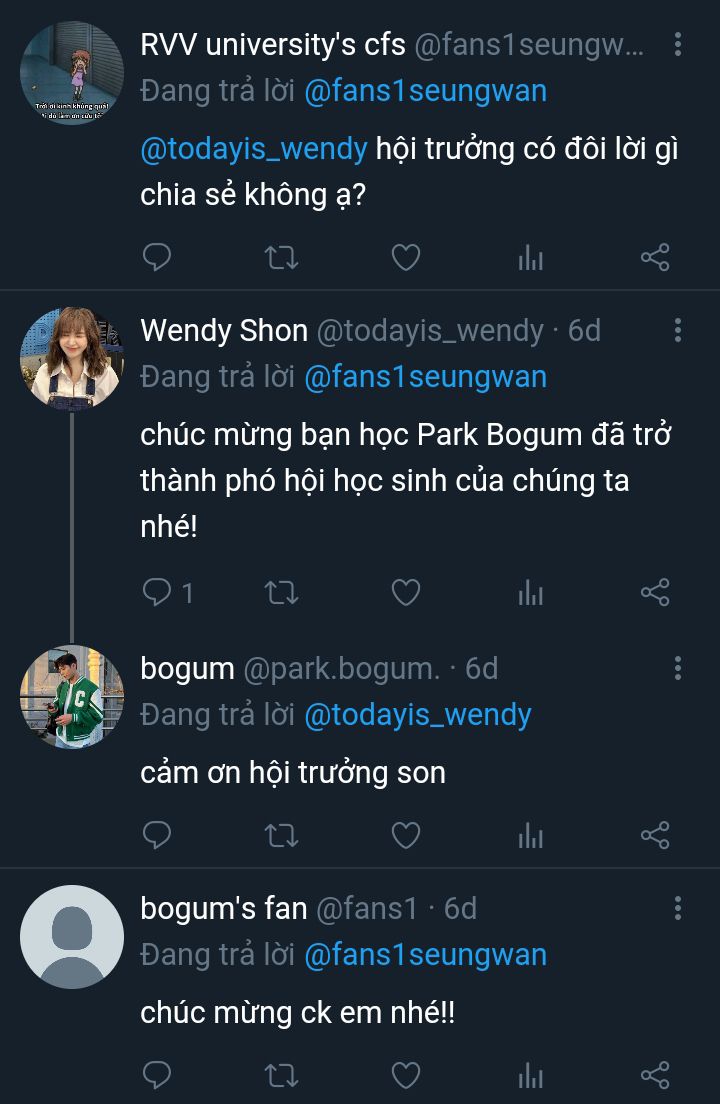The image size is (720, 1104).
Task: Like bogum's thank-you reply
Action: [405, 835]
